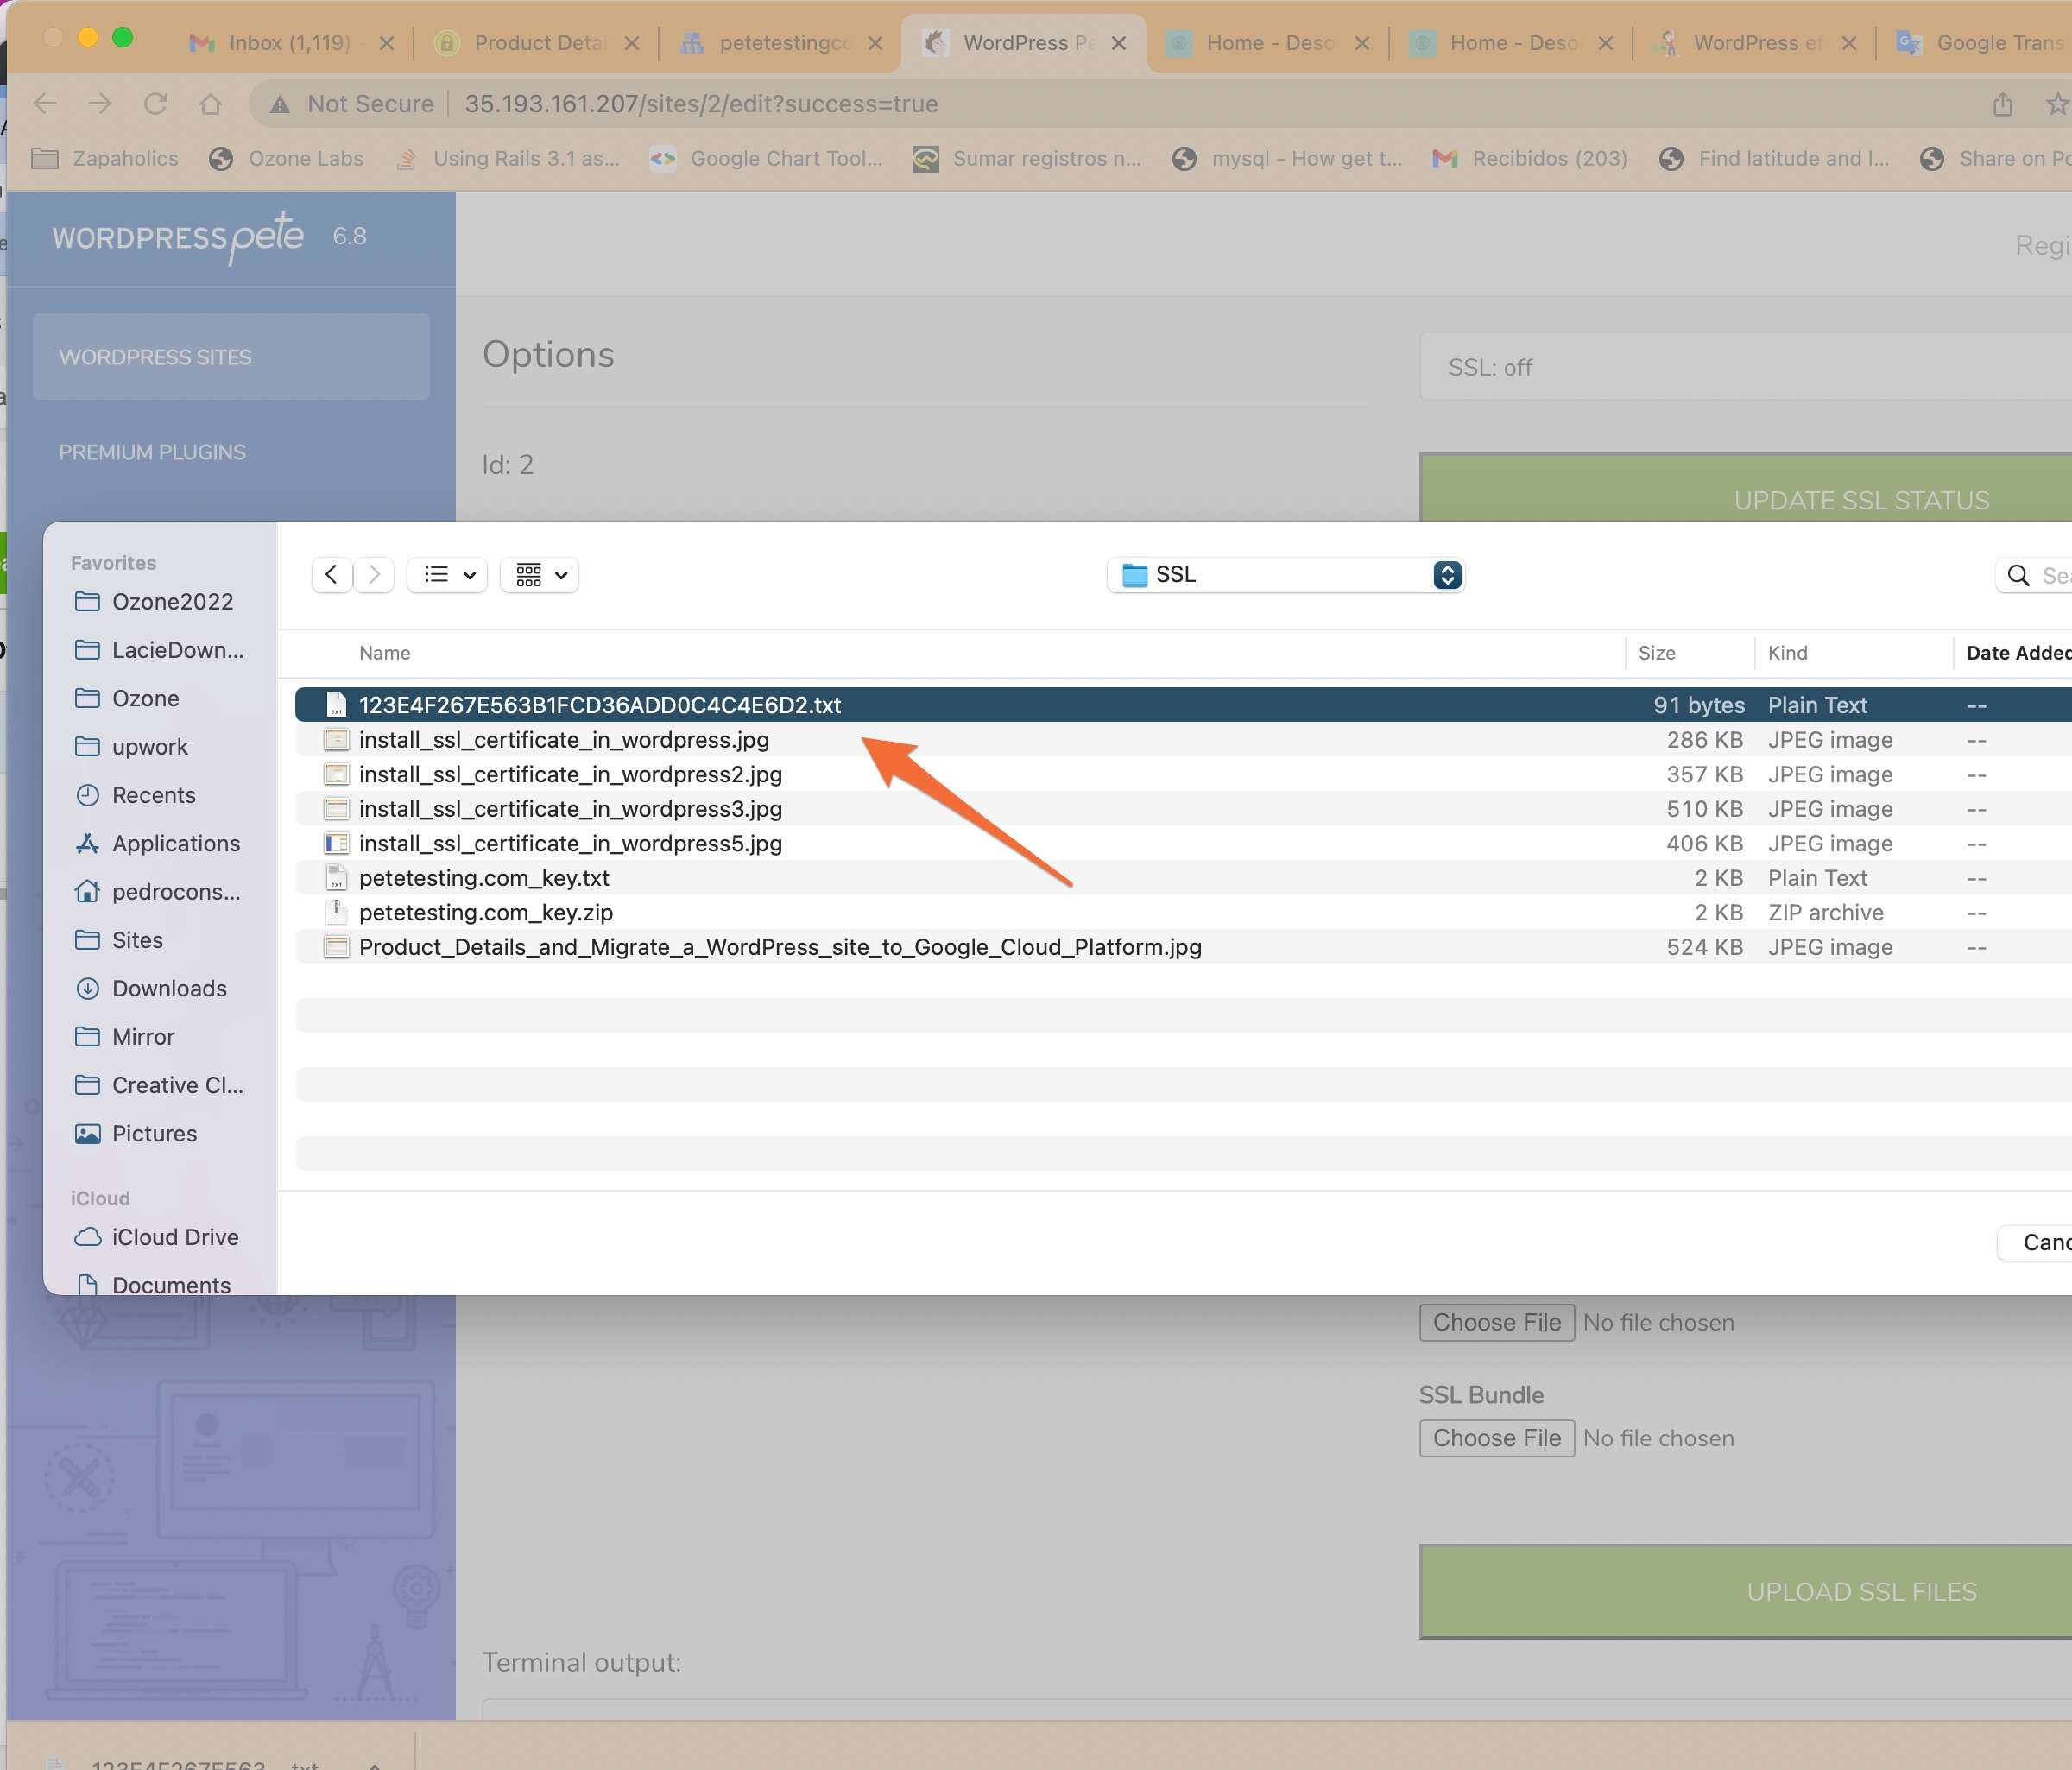
Task: Switch to the petetestingco browser tab
Action: (x=783, y=43)
